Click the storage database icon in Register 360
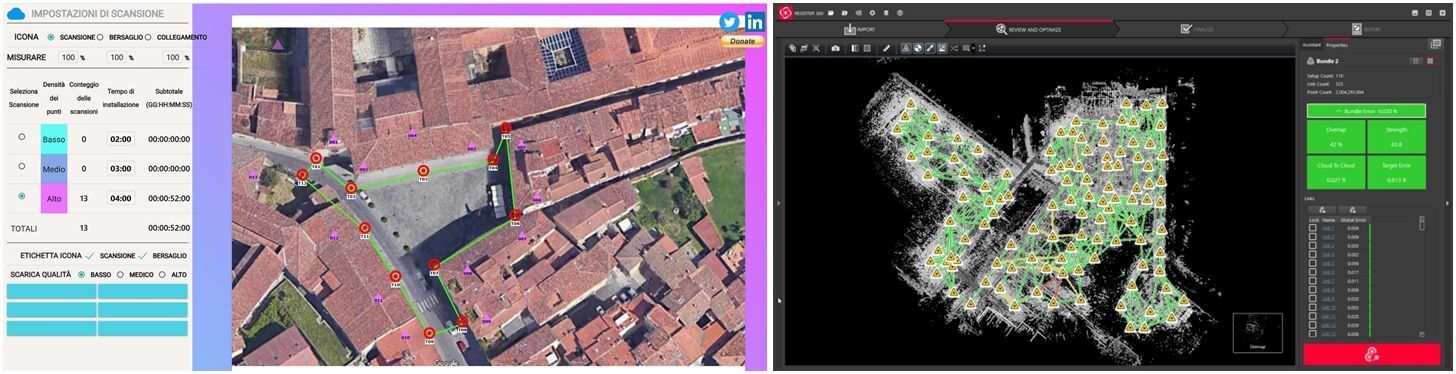Screen dimensions: 1456x374 [x=886, y=13]
